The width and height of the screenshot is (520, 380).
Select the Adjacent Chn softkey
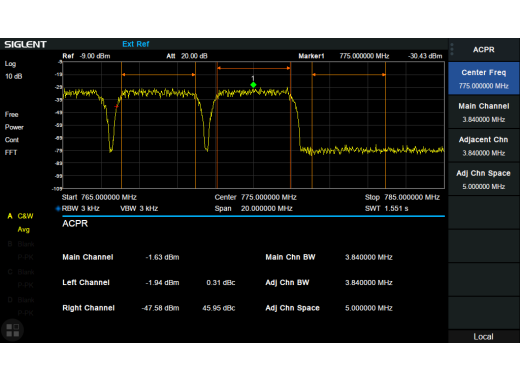pos(484,146)
